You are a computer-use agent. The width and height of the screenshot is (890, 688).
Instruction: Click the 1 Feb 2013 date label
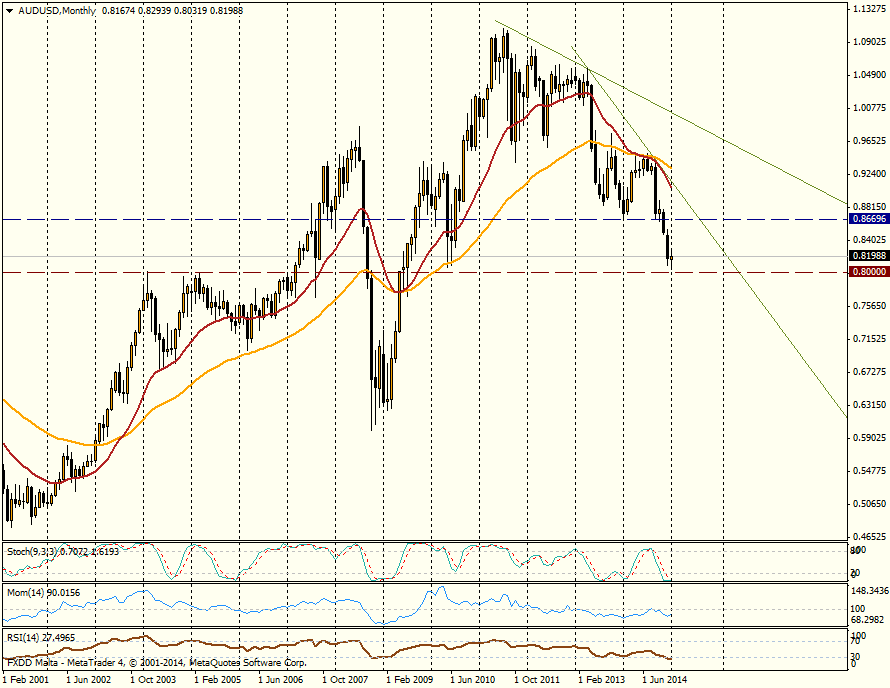pyautogui.click(x=602, y=679)
